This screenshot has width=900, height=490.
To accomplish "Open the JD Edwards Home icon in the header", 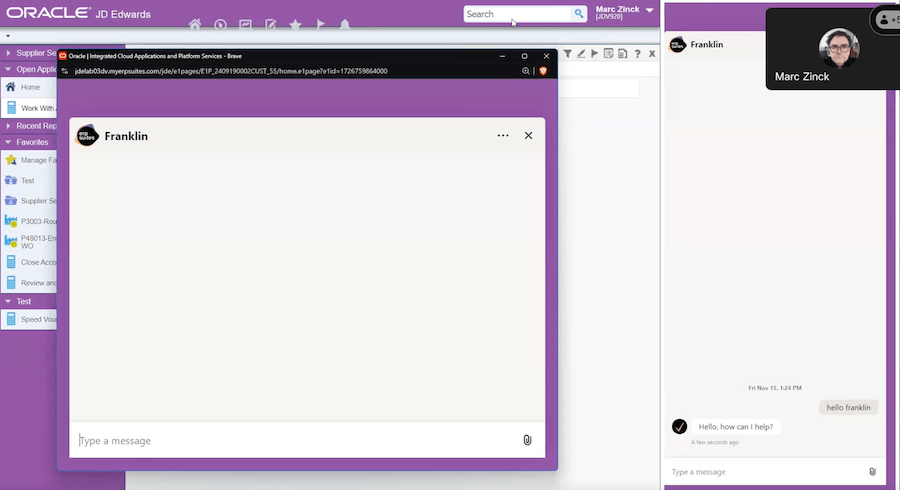I will [x=195, y=24].
